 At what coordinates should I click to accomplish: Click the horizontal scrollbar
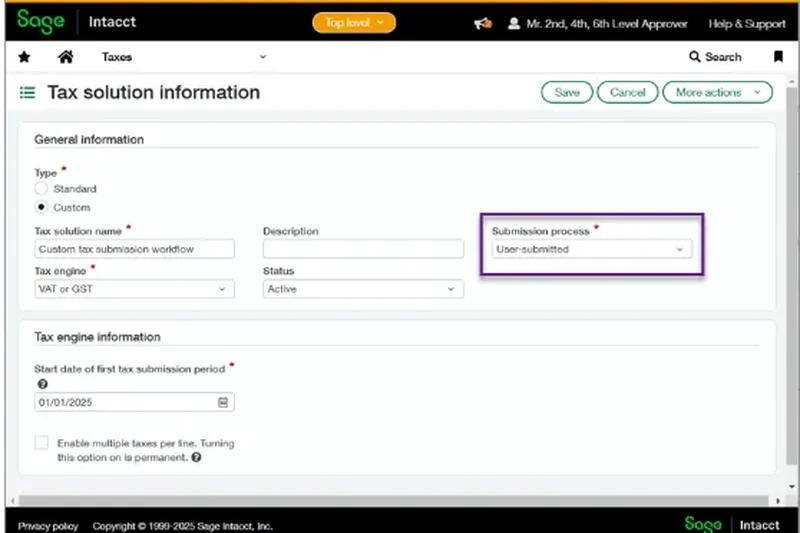(393, 500)
